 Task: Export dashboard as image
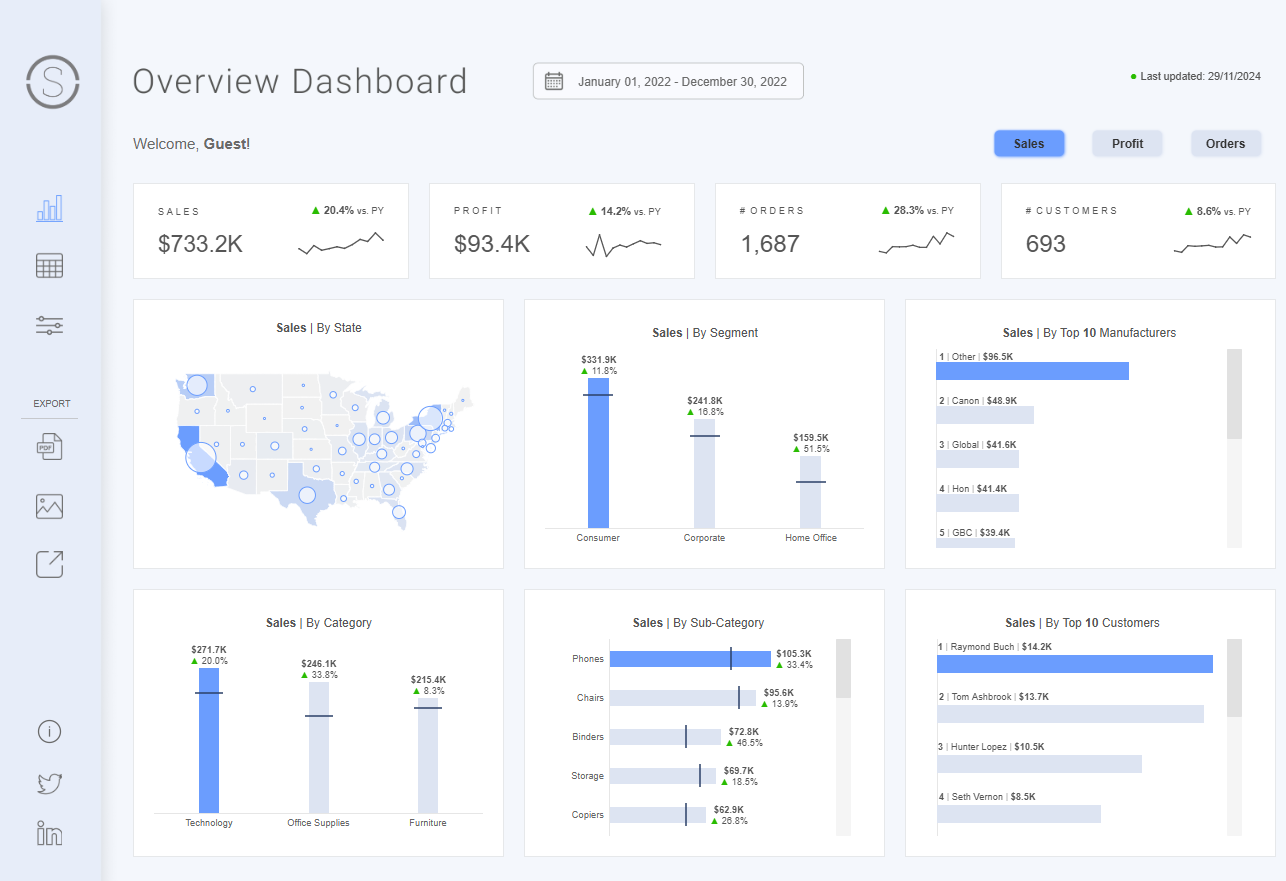click(x=49, y=506)
